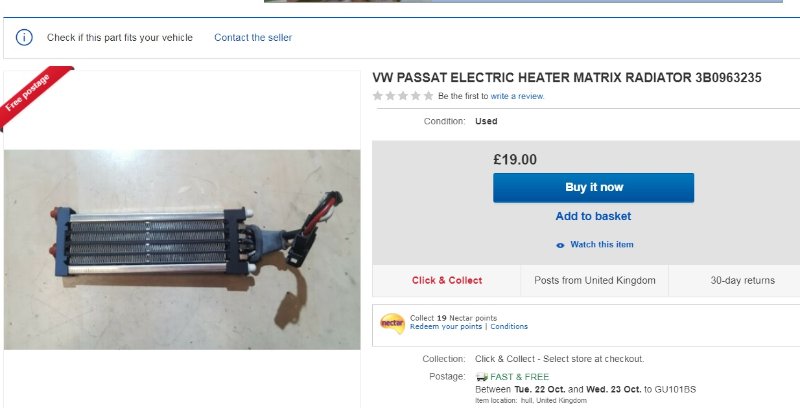Viewport: 800px width, 408px height.
Task: Open the Contact the seller link
Action: tap(253, 38)
